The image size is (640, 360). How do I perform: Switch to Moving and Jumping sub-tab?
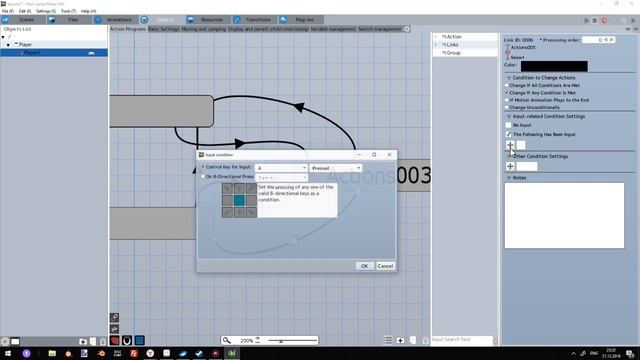coord(204,29)
